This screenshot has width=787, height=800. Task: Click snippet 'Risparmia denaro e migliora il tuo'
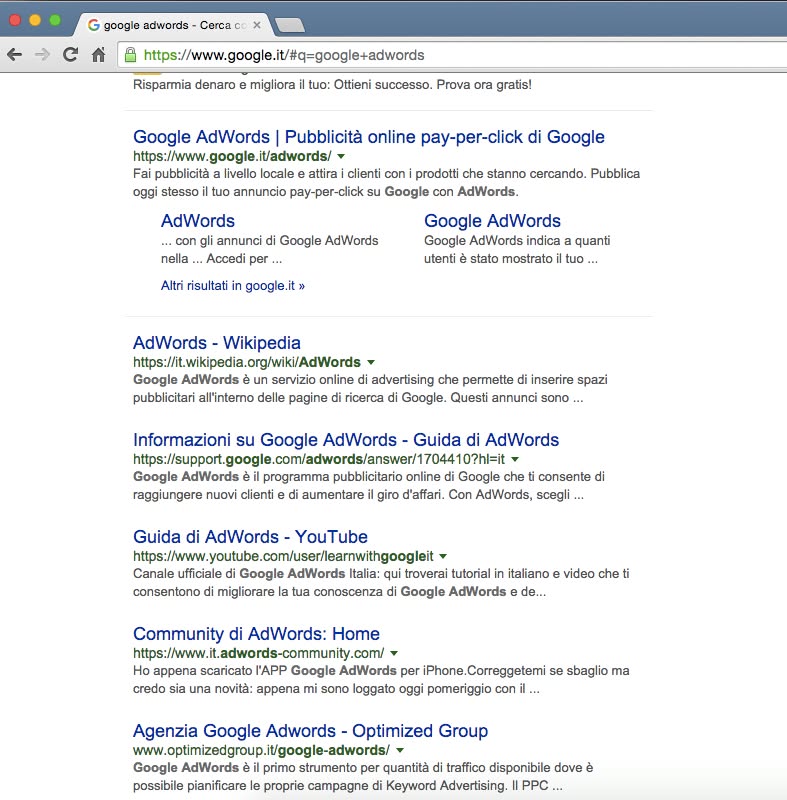coord(332,84)
